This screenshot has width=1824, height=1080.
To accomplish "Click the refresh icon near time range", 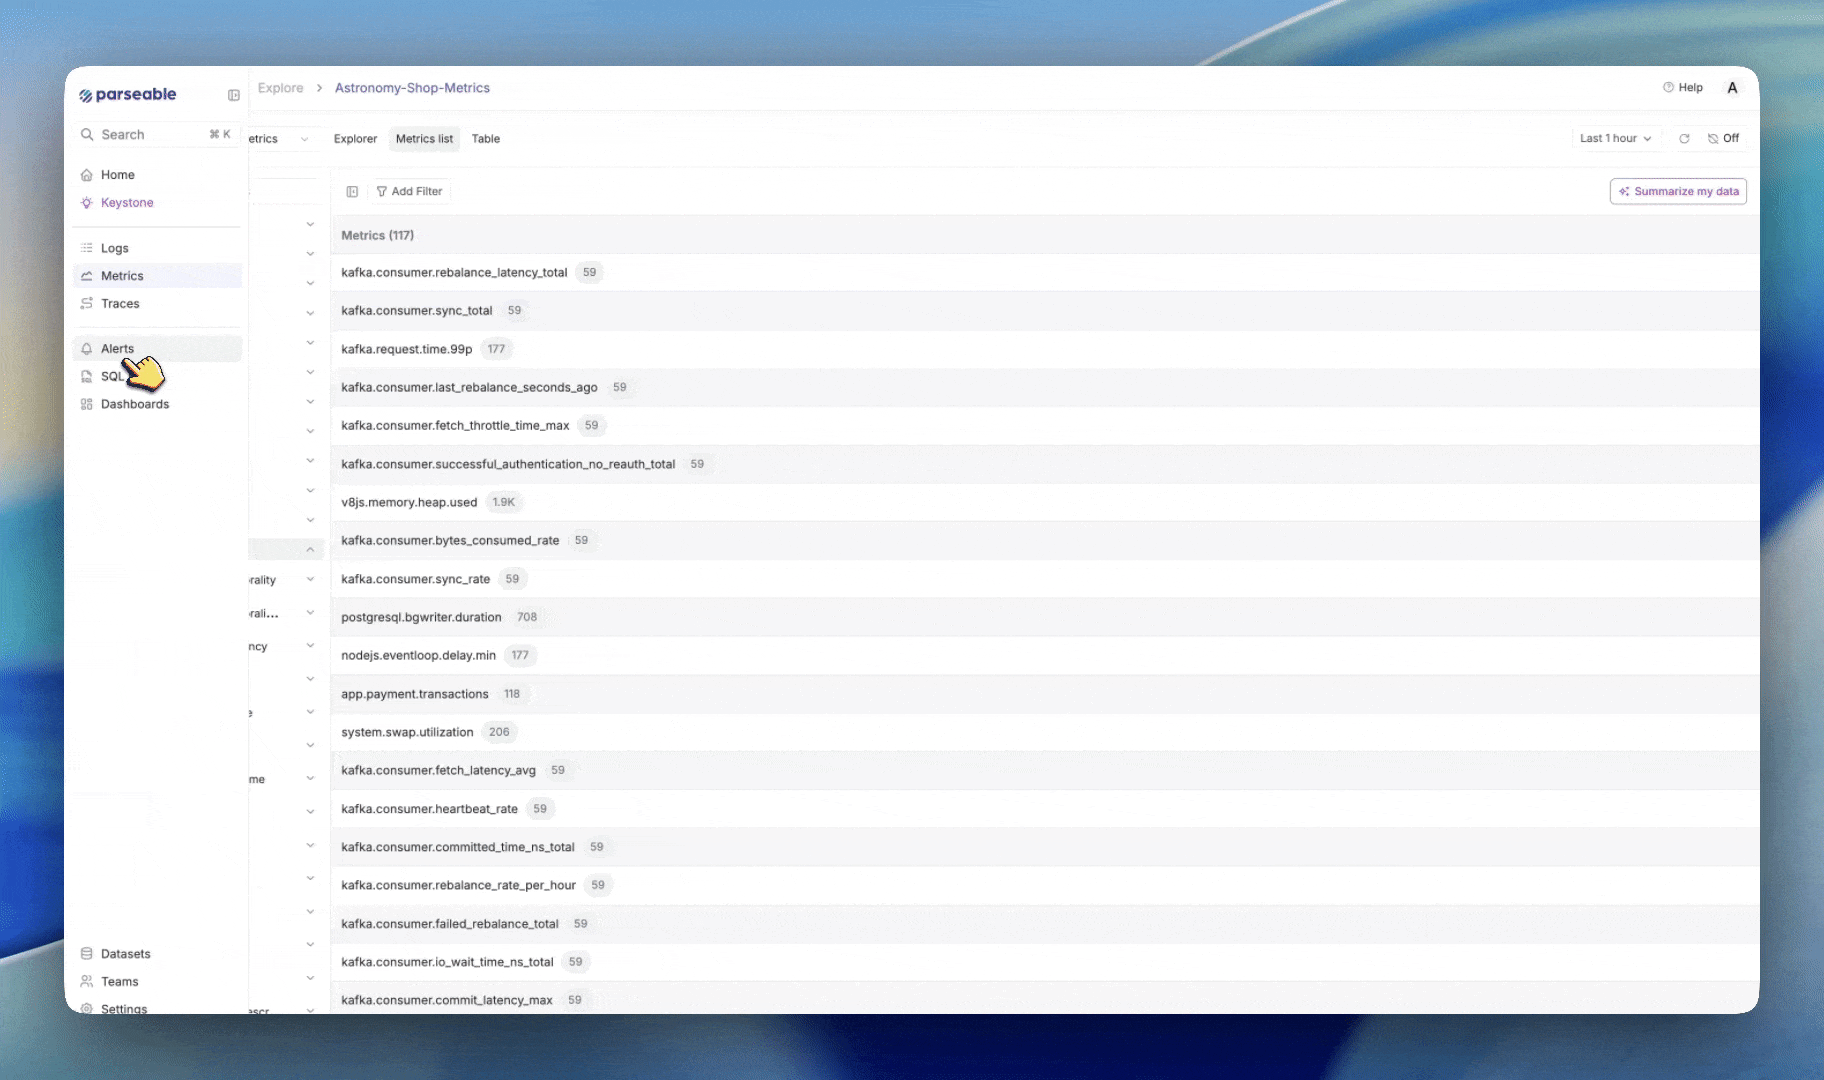I will click(1684, 139).
